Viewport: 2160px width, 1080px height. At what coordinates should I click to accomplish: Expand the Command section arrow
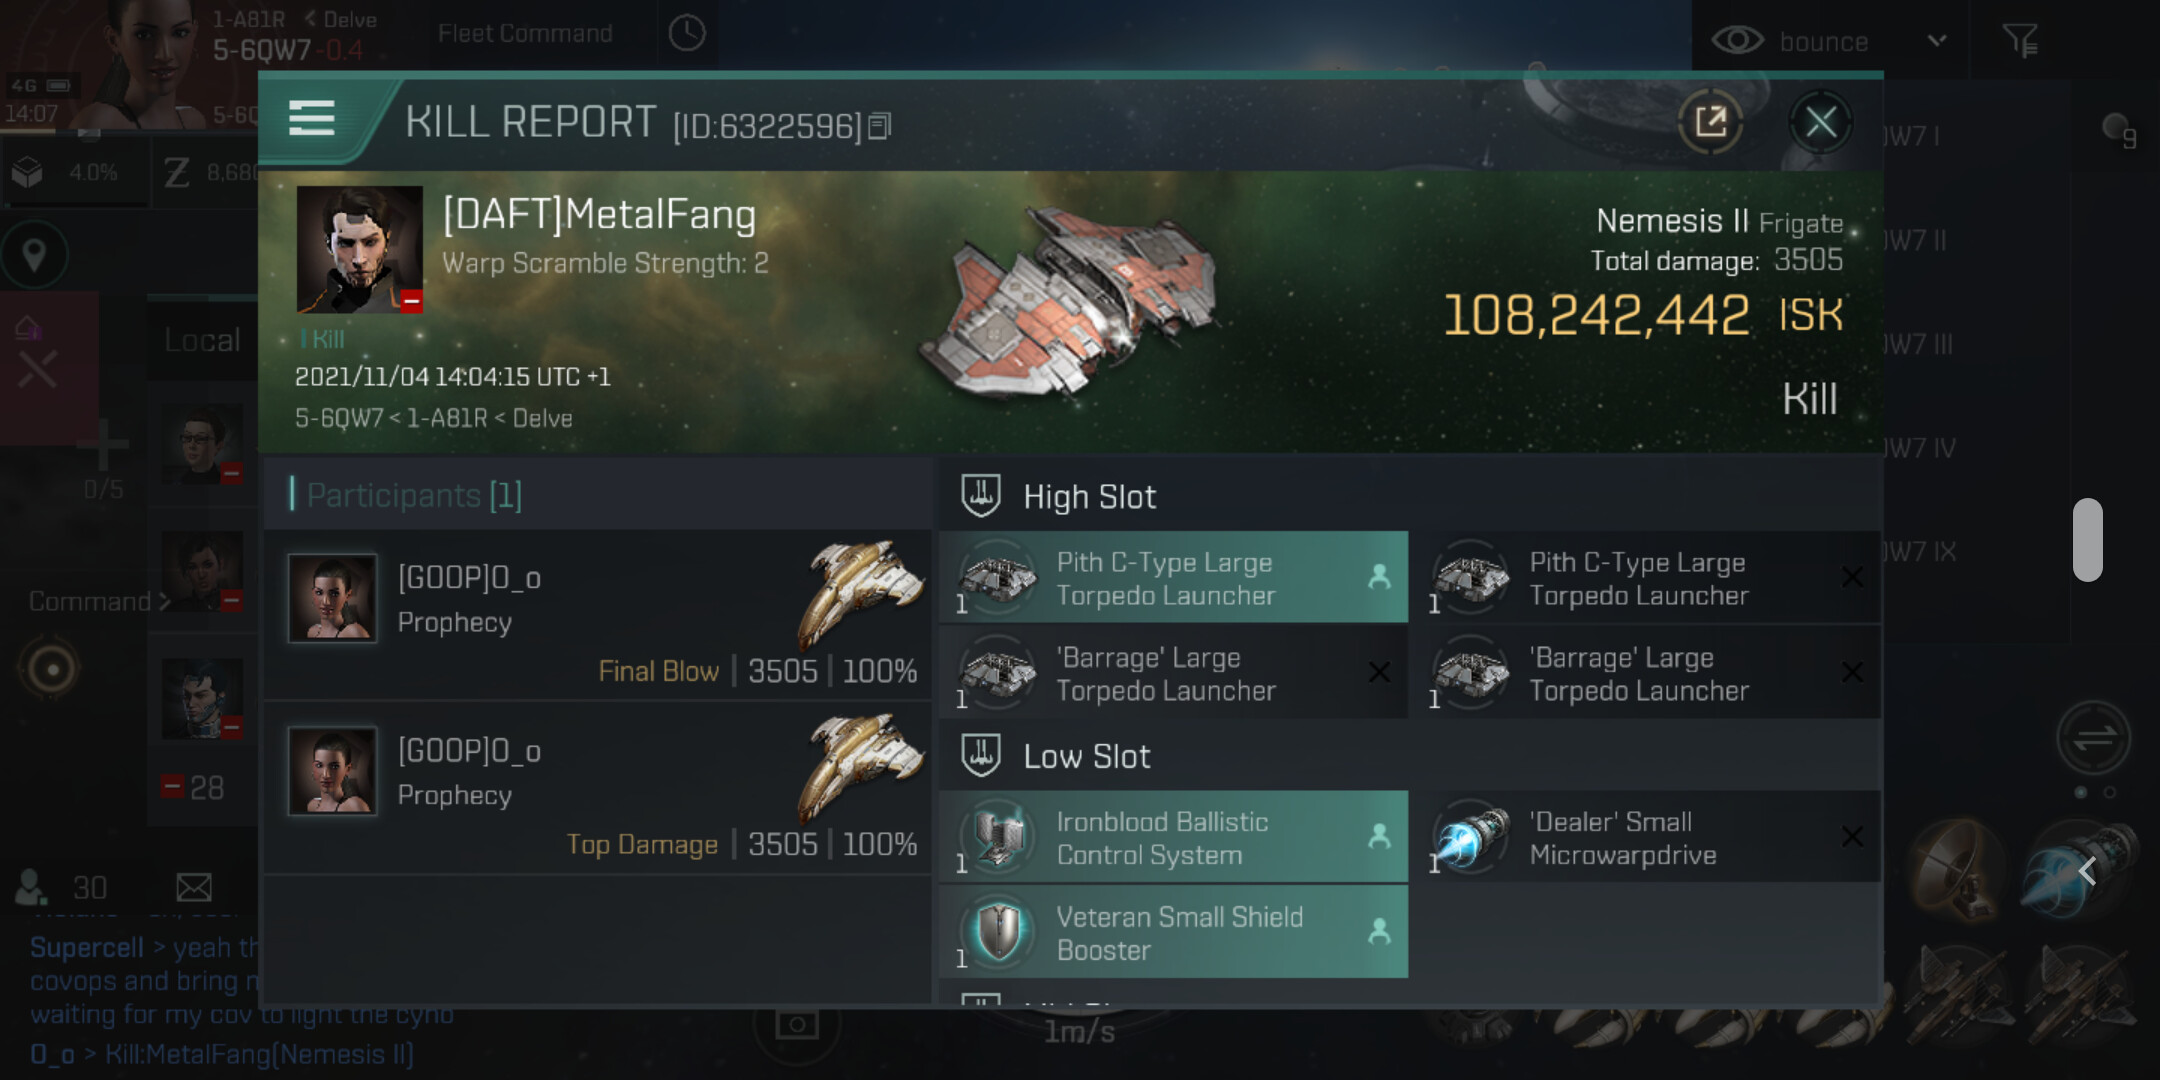pos(165,601)
